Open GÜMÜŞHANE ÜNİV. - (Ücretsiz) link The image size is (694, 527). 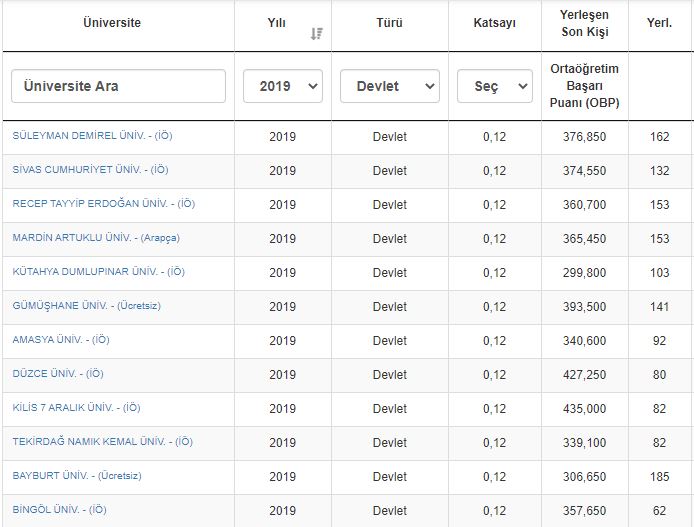click(x=87, y=305)
